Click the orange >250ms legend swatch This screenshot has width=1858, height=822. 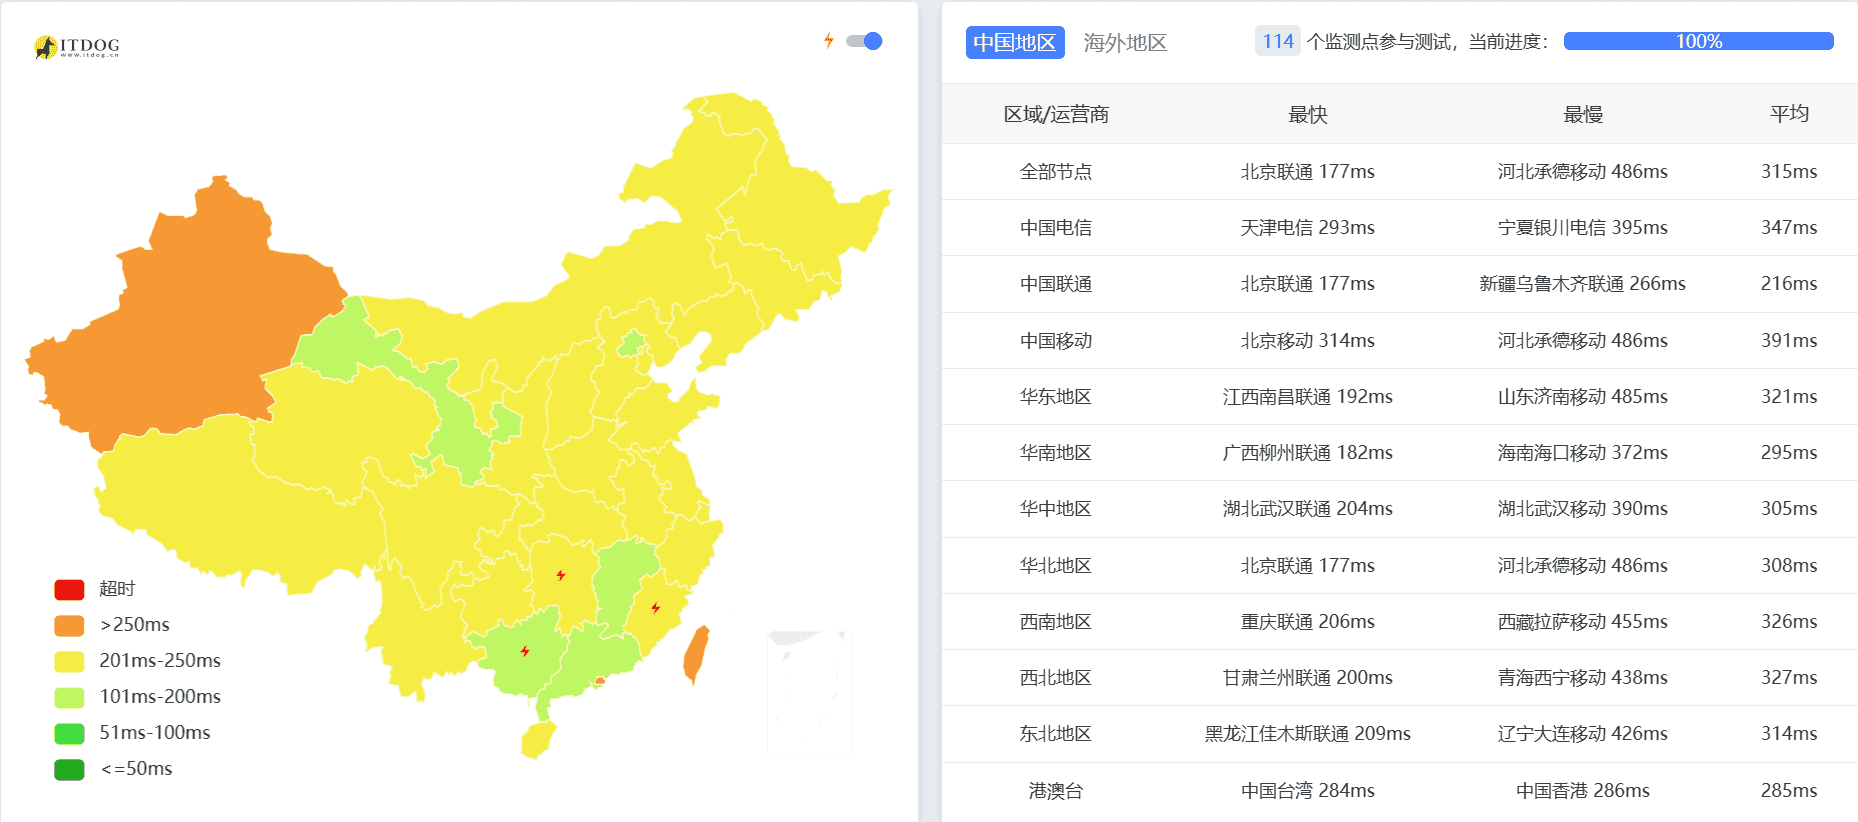coord(69,625)
